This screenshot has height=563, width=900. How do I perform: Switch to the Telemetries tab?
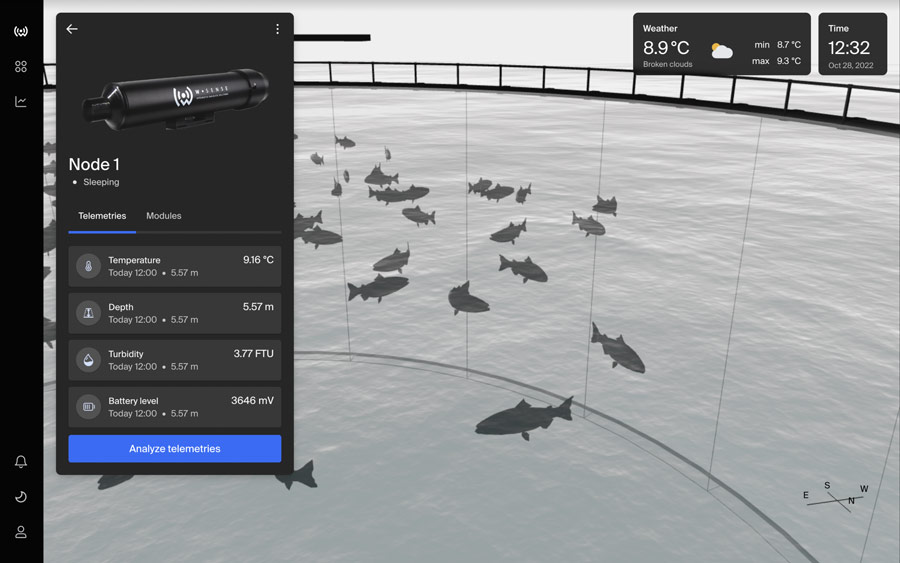point(102,216)
